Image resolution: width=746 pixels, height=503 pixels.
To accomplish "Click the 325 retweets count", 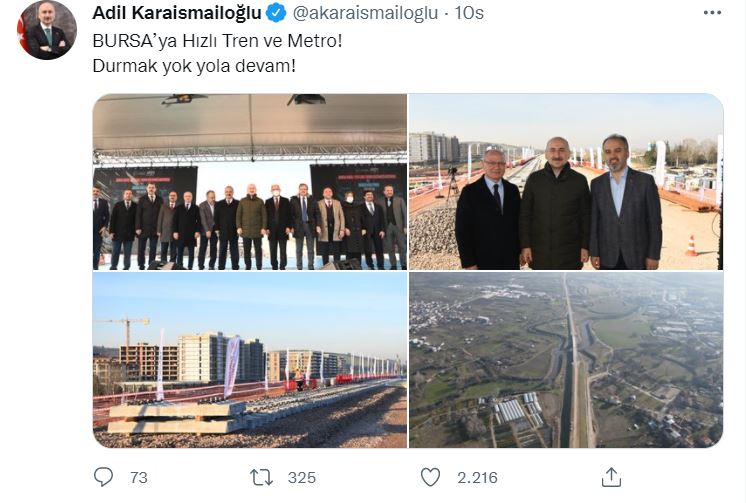I will click(x=302, y=477).
